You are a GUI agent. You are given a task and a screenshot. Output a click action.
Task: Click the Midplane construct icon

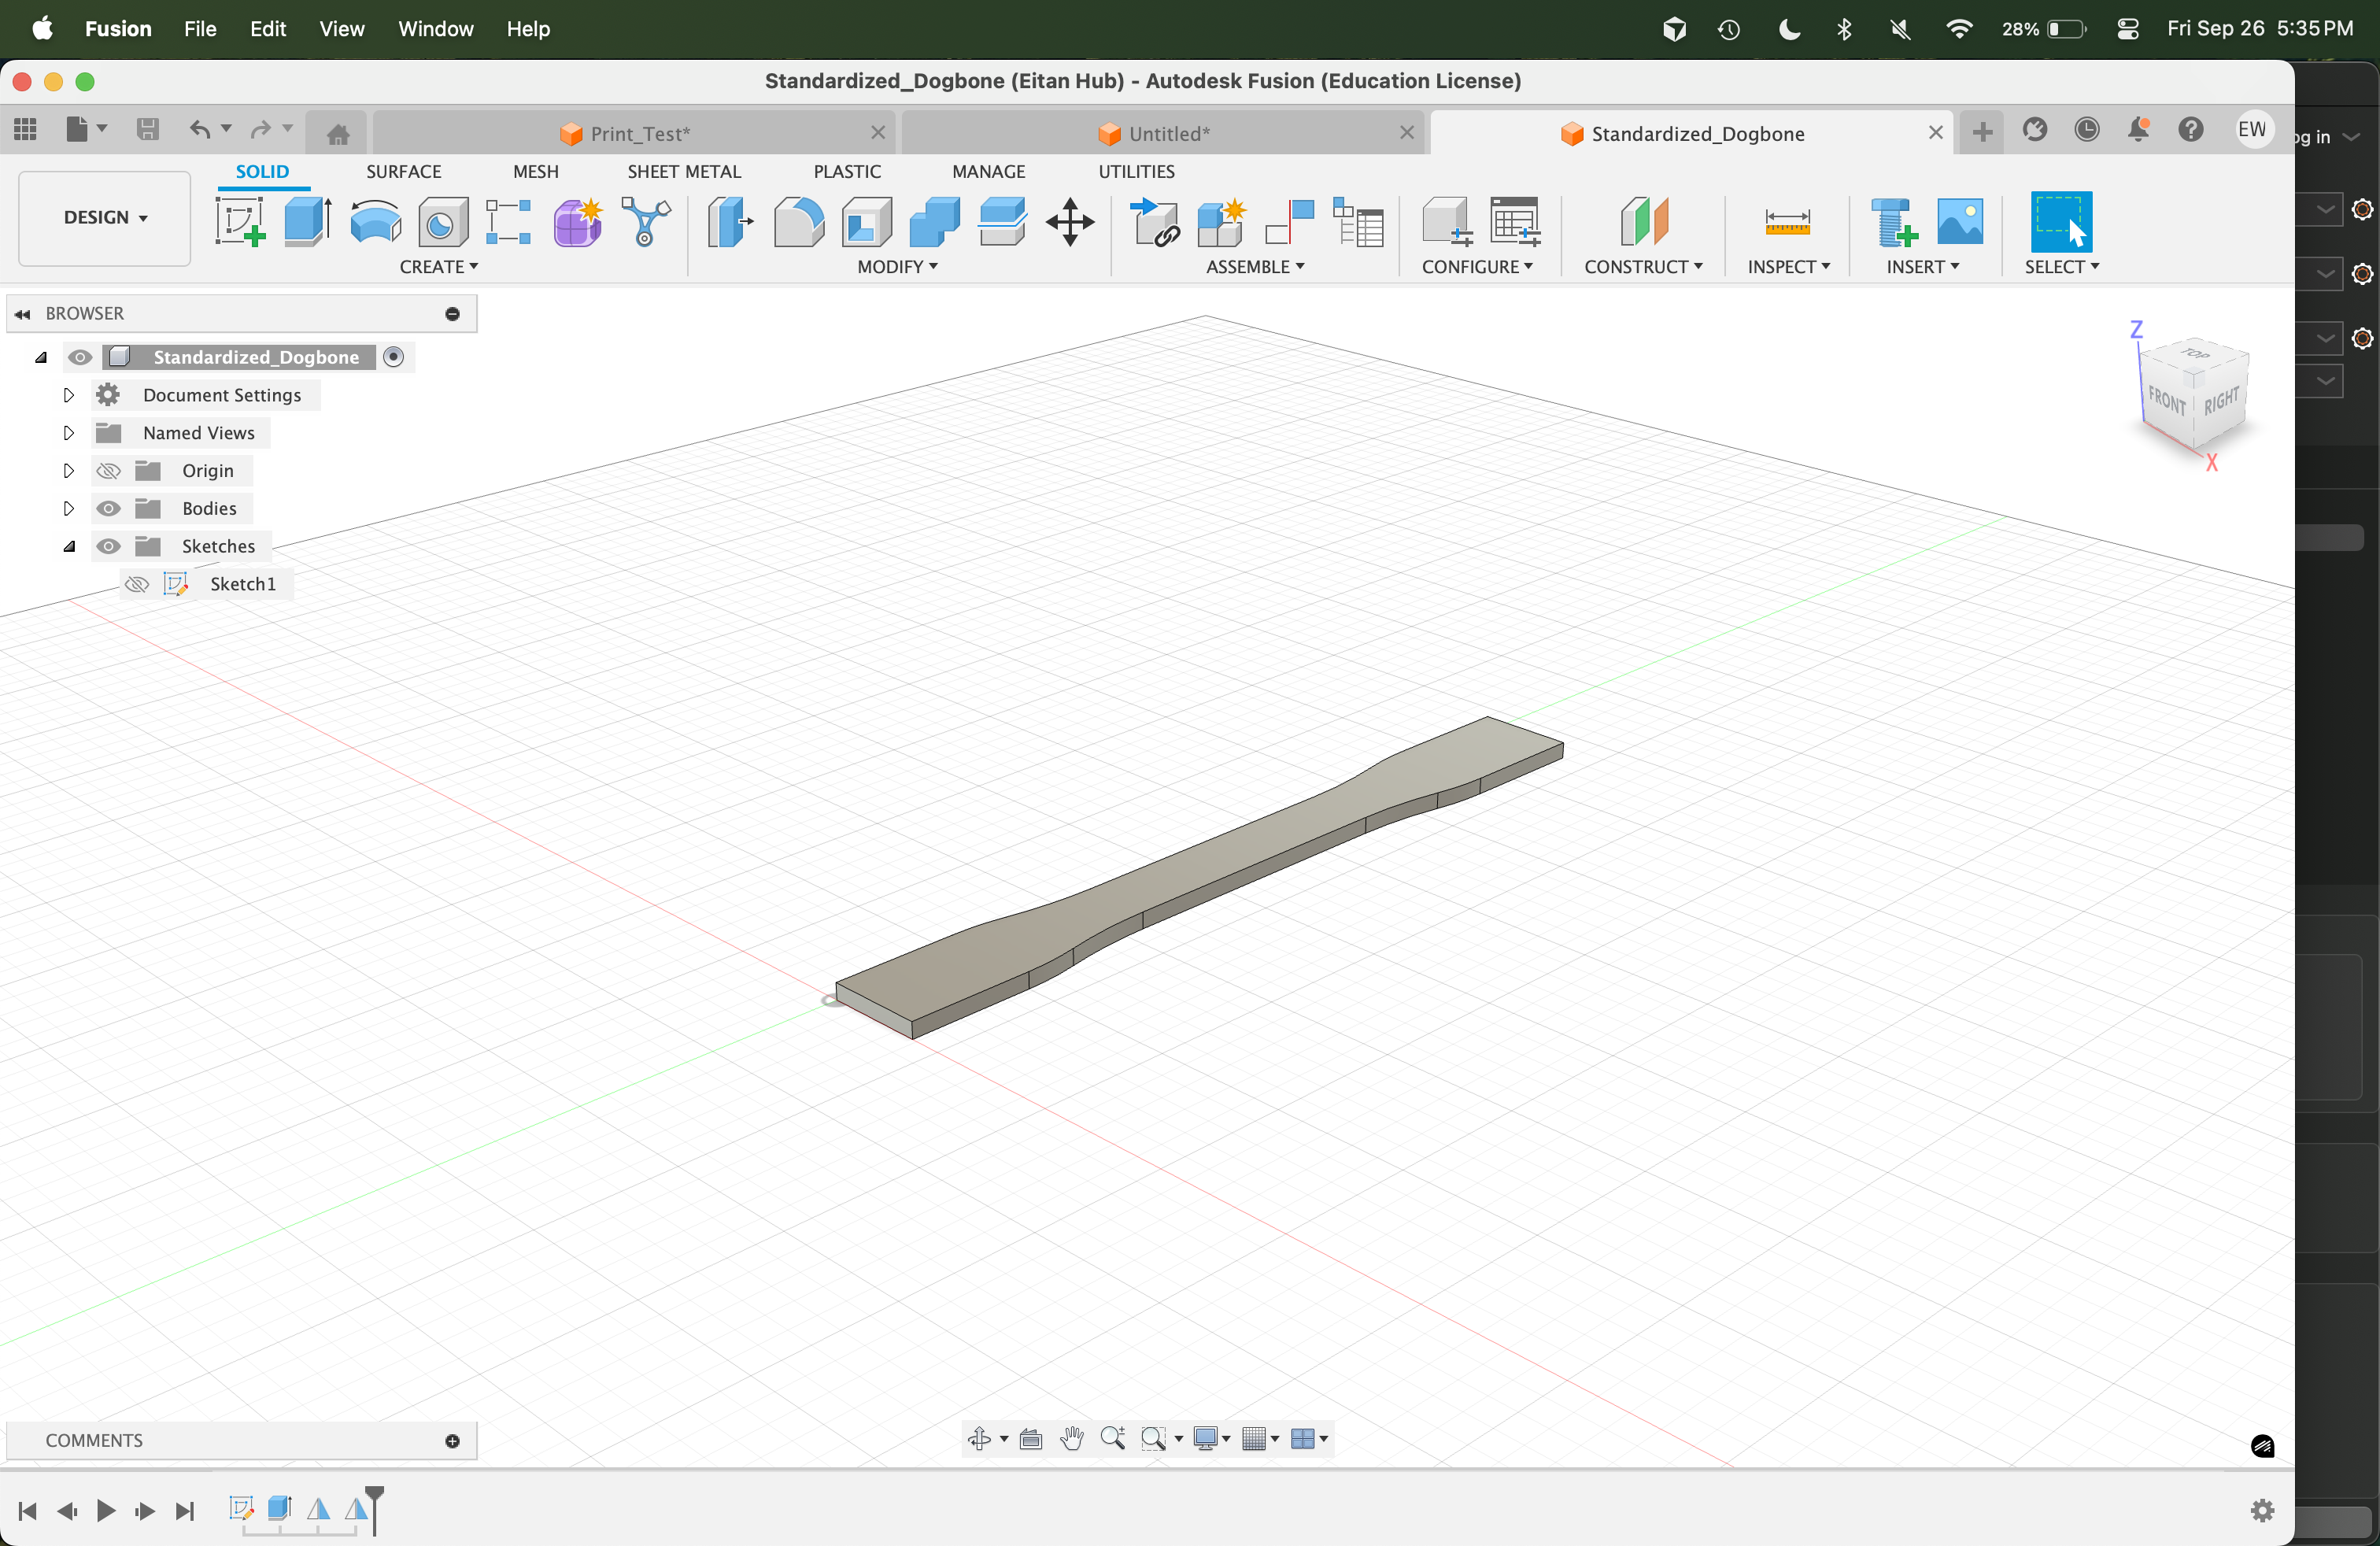pos(1643,221)
